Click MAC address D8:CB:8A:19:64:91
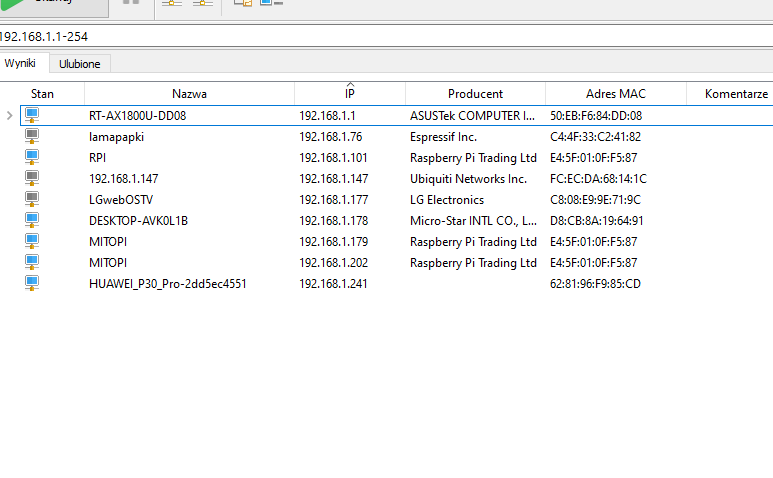Image resolution: width=773 pixels, height=478 pixels. click(x=597, y=221)
